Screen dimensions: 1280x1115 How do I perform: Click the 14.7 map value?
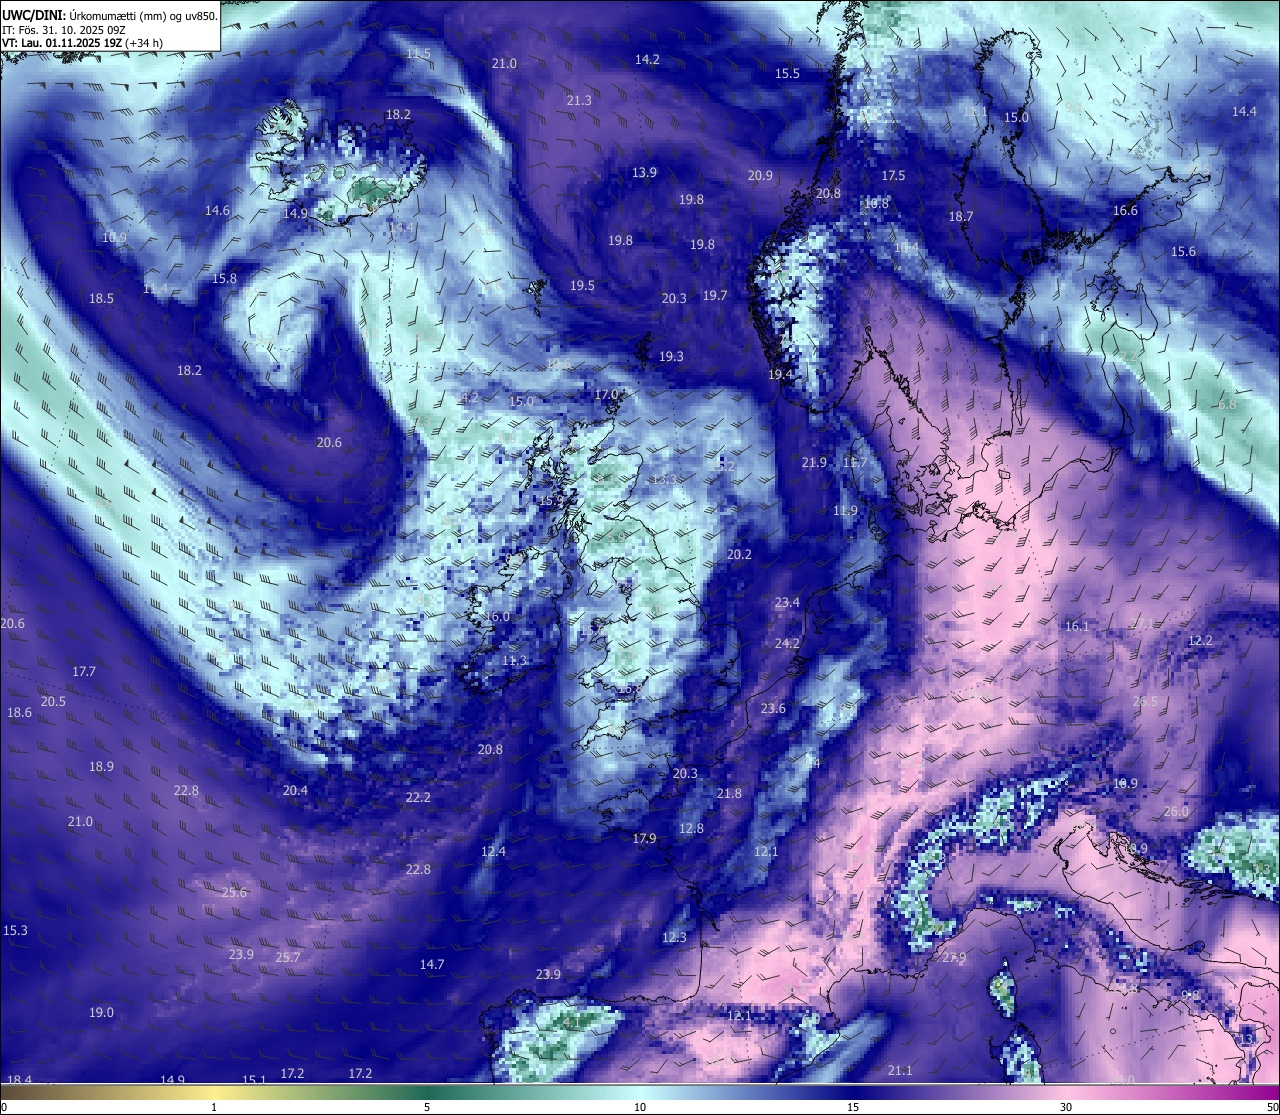[431, 965]
